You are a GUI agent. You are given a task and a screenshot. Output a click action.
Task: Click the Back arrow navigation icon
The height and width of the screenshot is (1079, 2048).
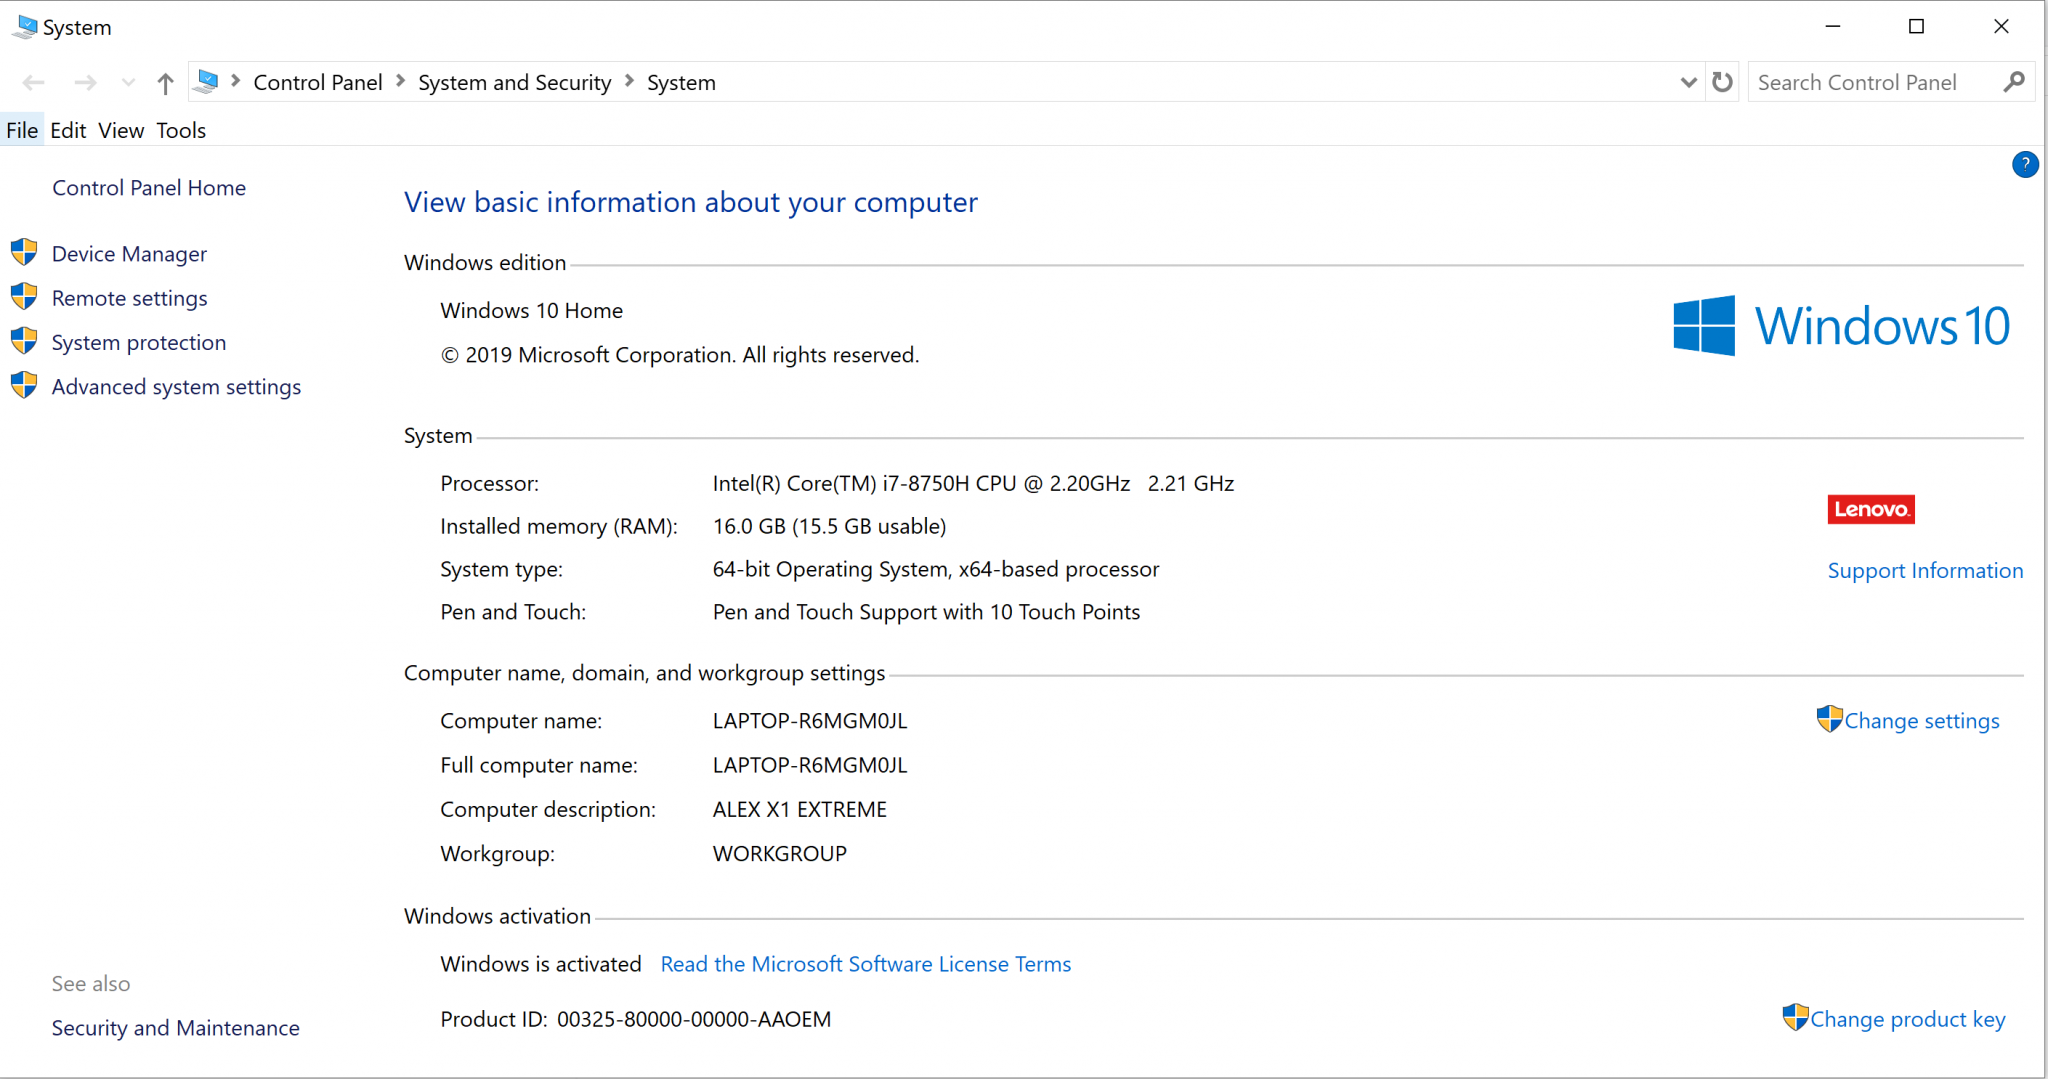(33, 83)
